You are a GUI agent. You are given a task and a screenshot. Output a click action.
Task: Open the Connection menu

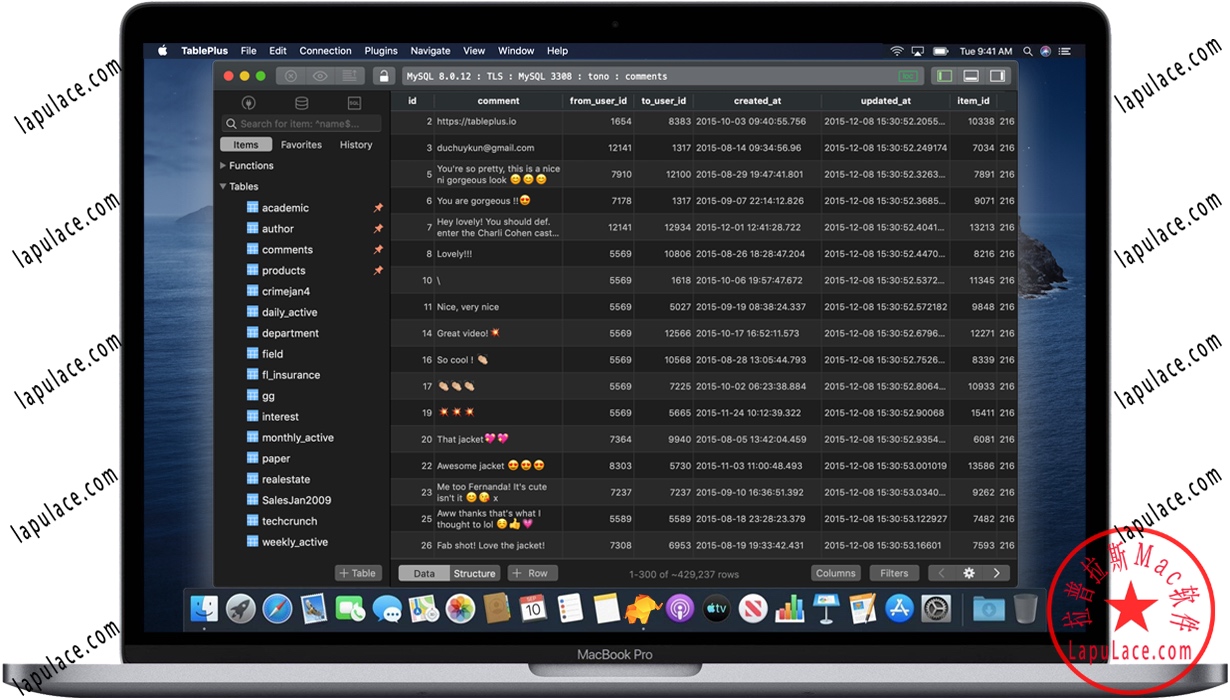[325, 50]
